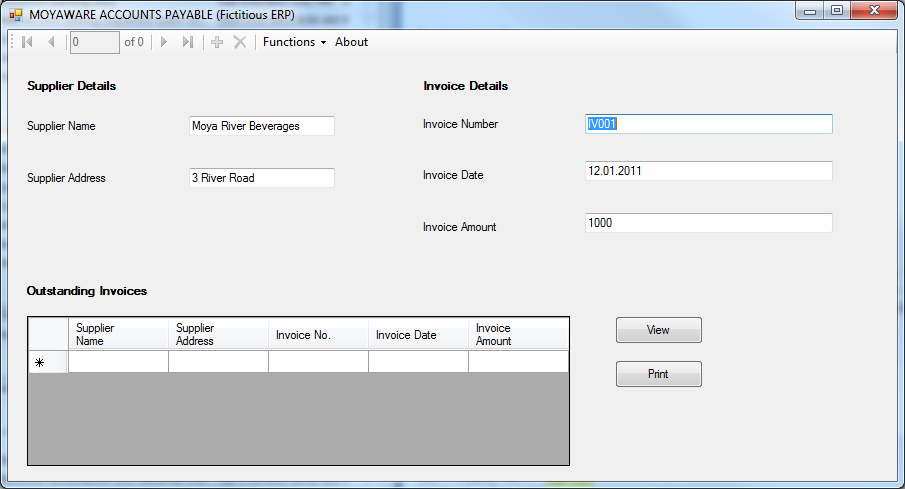Click the Move First record icon

[27, 42]
